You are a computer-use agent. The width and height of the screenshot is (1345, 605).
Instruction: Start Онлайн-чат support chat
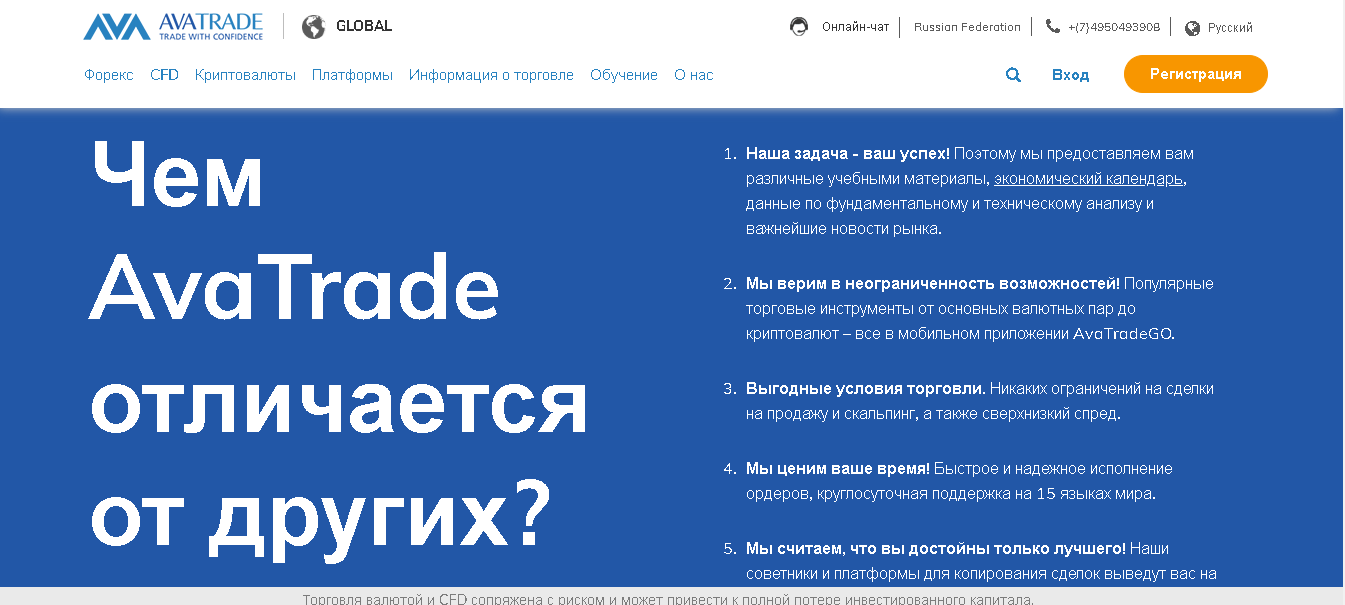pyautogui.click(x=855, y=27)
